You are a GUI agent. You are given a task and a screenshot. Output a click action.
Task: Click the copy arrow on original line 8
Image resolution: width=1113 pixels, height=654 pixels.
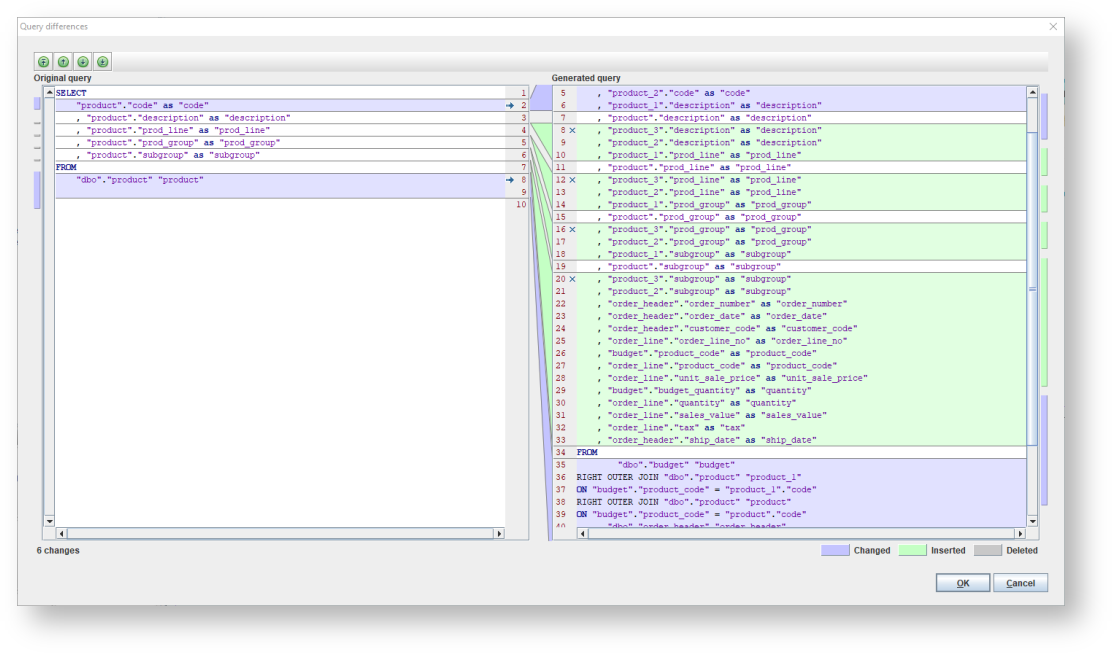pyautogui.click(x=510, y=180)
